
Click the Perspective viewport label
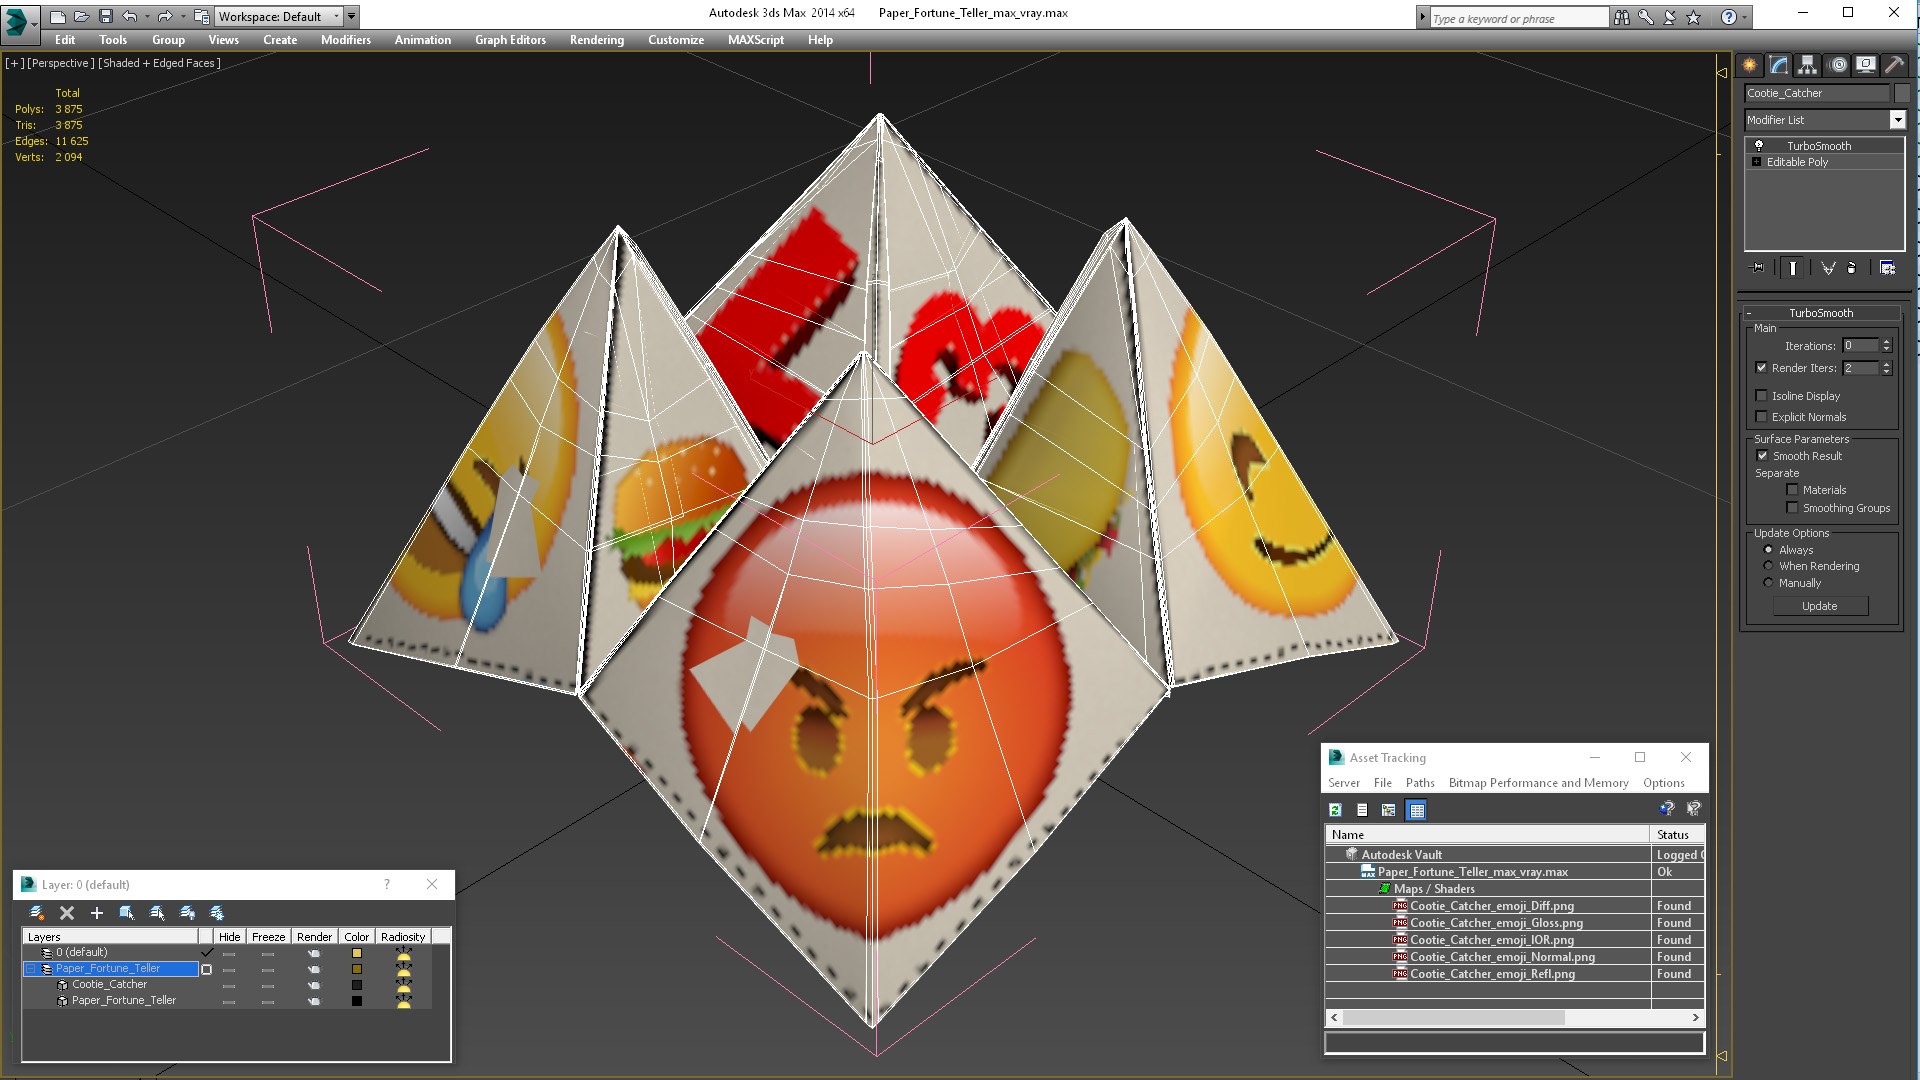point(61,63)
